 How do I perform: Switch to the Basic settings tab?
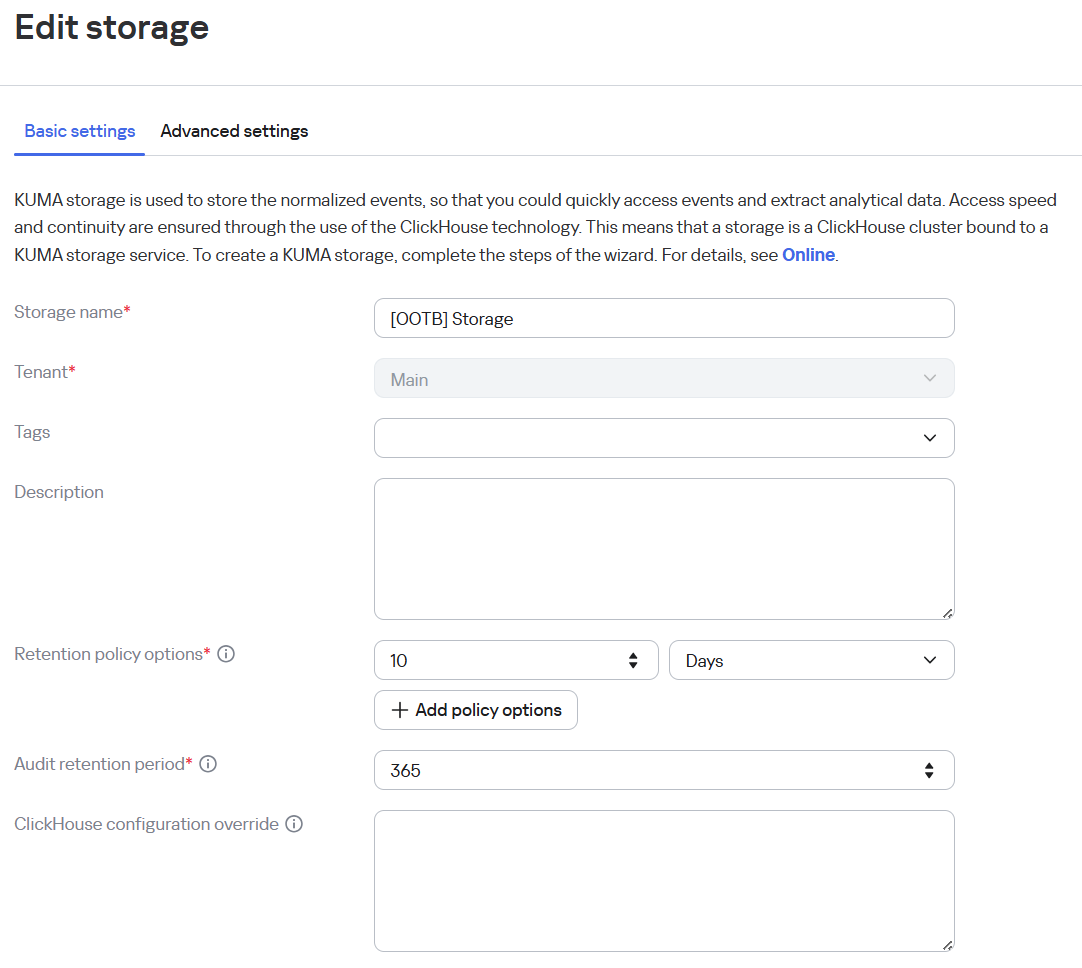(x=79, y=131)
